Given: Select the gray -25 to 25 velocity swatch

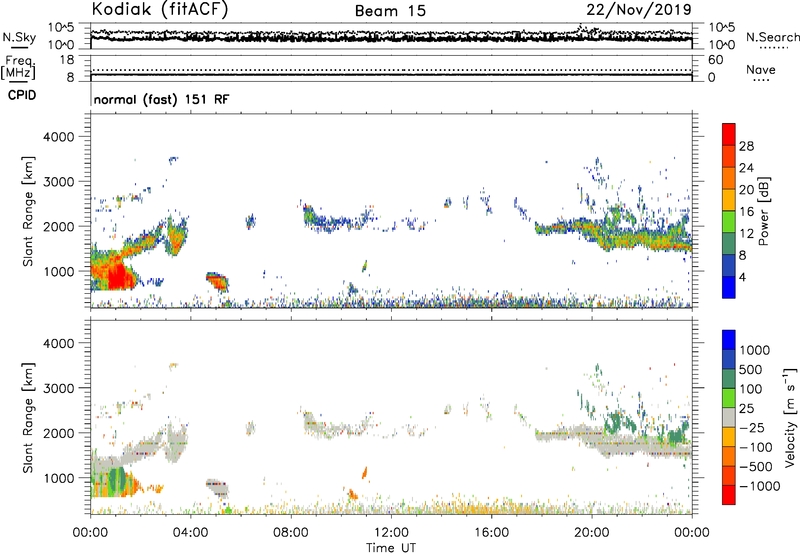Looking at the screenshot, I should (x=729, y=417).
